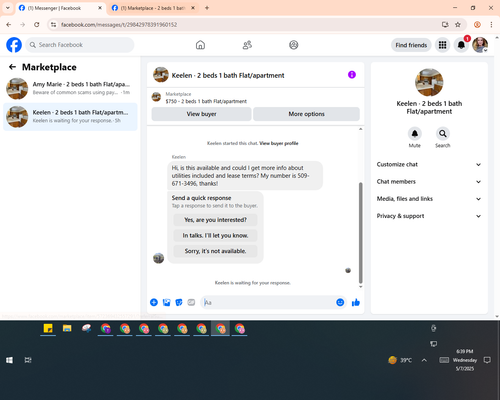The width and height of the screenshot is (500, 400).
Task: Close the Marketplace browser tab
Action: tap(193, 8)
